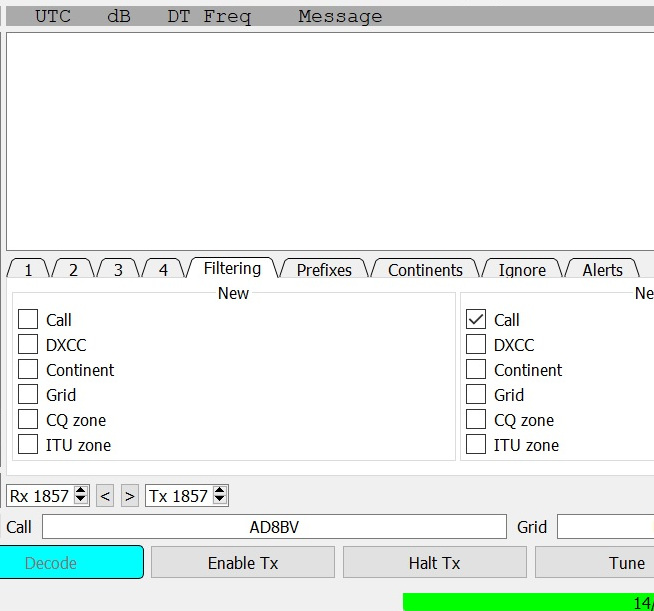Enable the DXCC checkbox in left New group

(x=28, y=344)
